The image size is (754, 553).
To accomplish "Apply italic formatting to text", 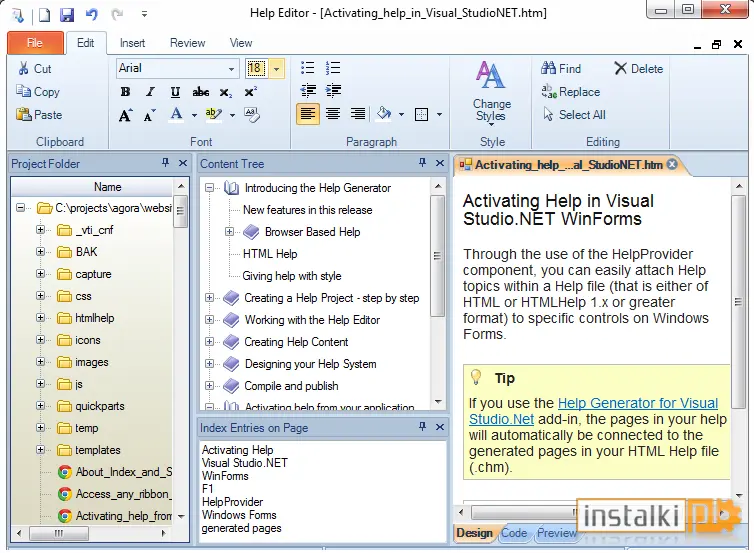I will click(x=150, y=91).
